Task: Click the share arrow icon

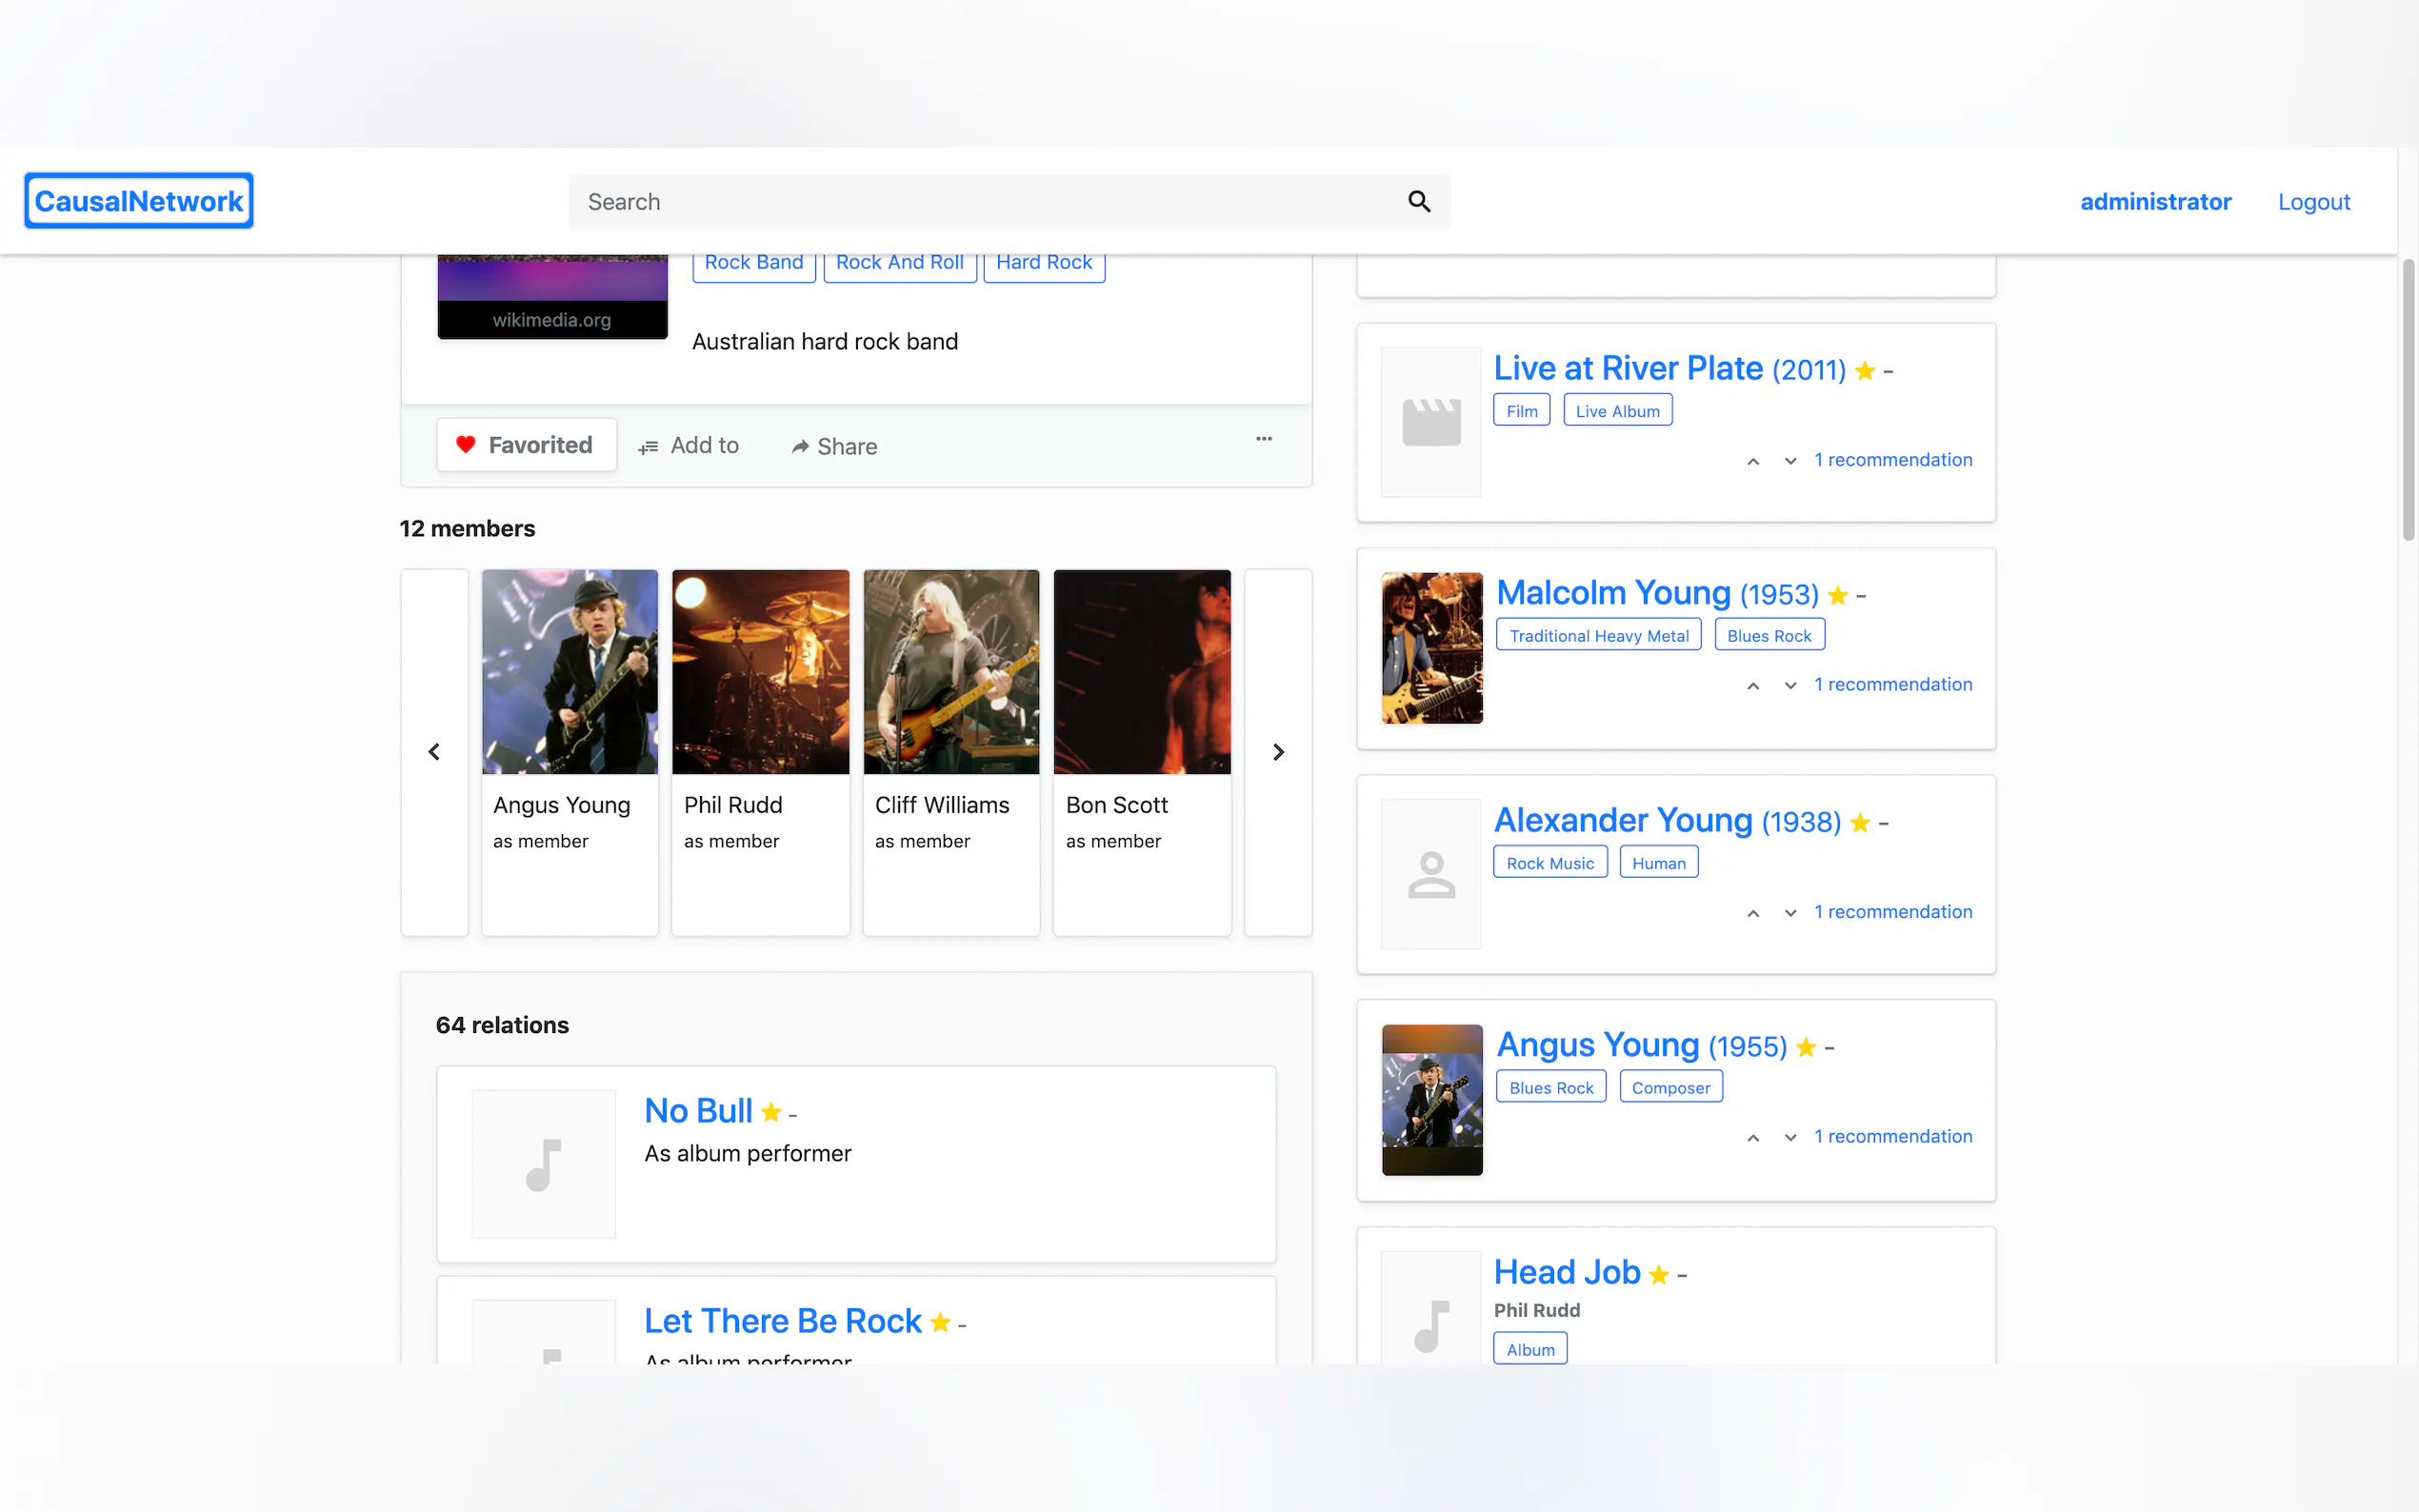Action: (800, 447)
